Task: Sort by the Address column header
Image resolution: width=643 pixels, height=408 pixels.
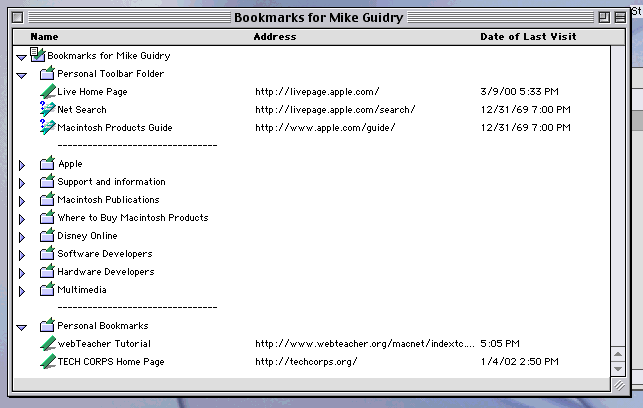Action: tap(275, 37)
